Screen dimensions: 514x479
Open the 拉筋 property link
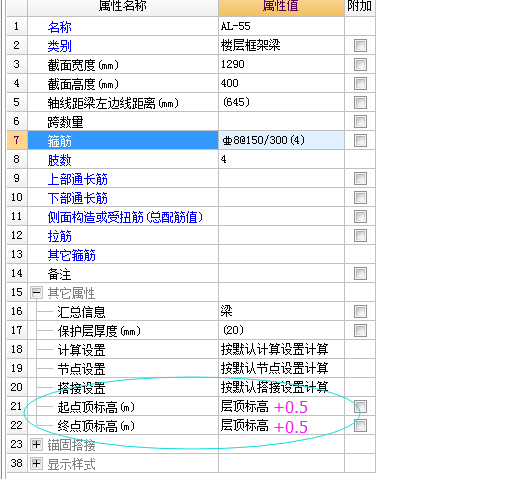click(60, 236)
